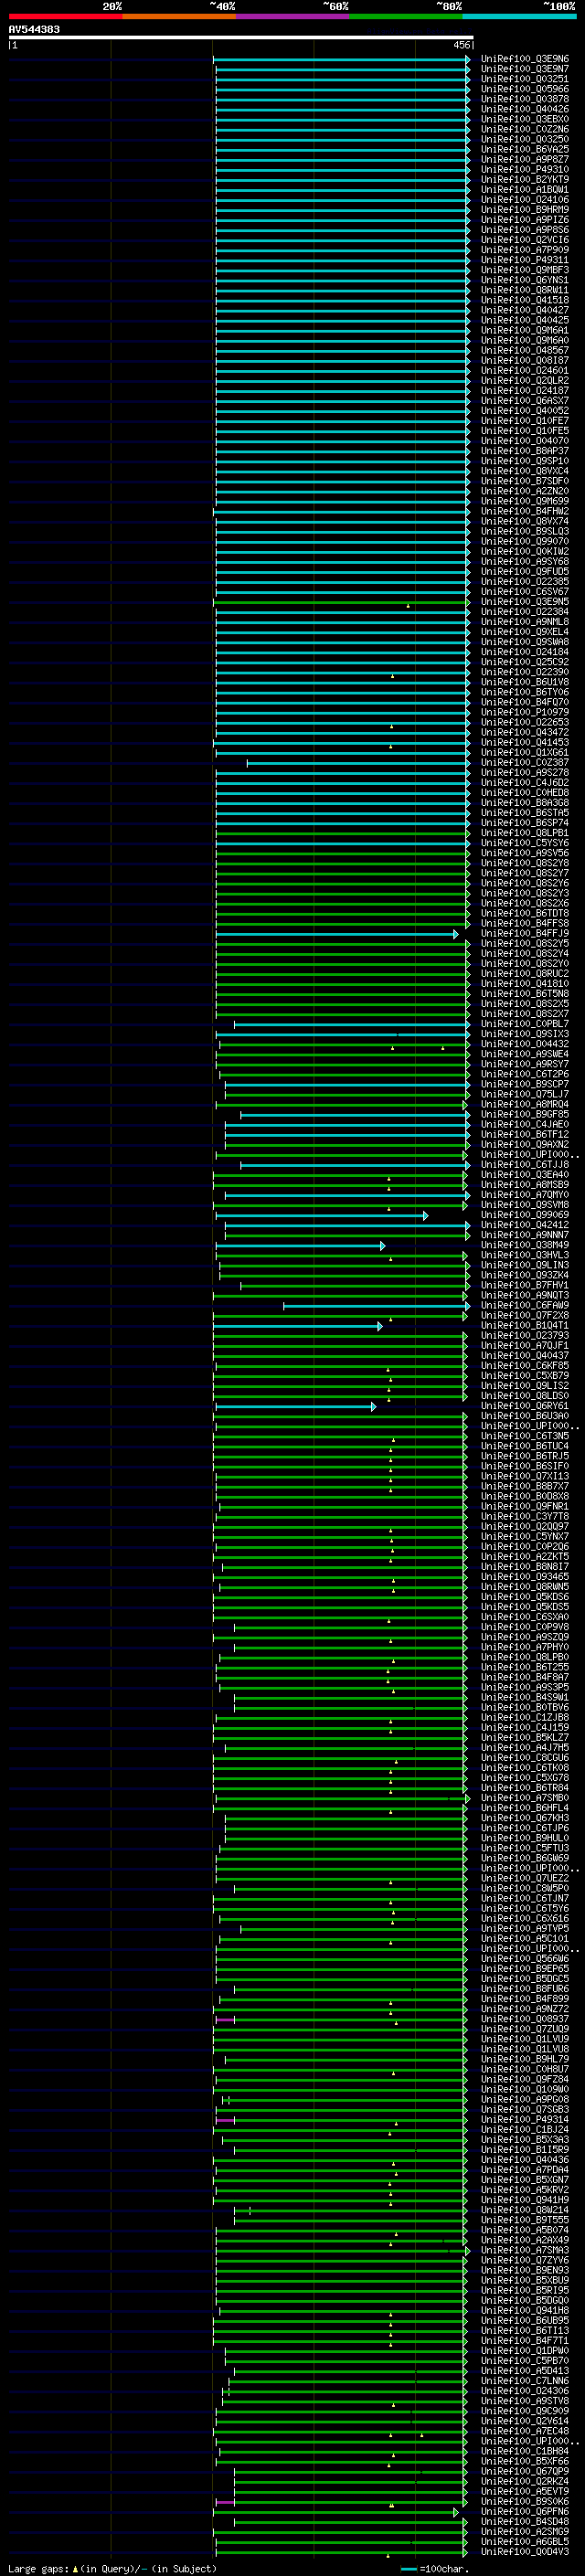Viewport: 585px width, 2576px height.
Task: Select the UniRef100_B9SCP7 label
Action: click(524, 1084)
